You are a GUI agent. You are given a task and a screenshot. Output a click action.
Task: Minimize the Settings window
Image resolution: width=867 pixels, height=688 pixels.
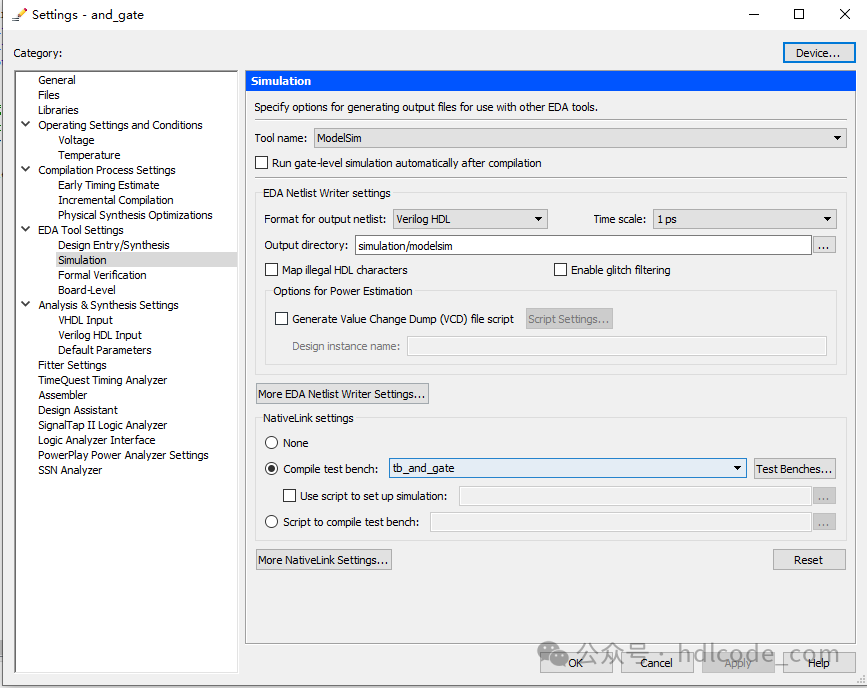754,14
